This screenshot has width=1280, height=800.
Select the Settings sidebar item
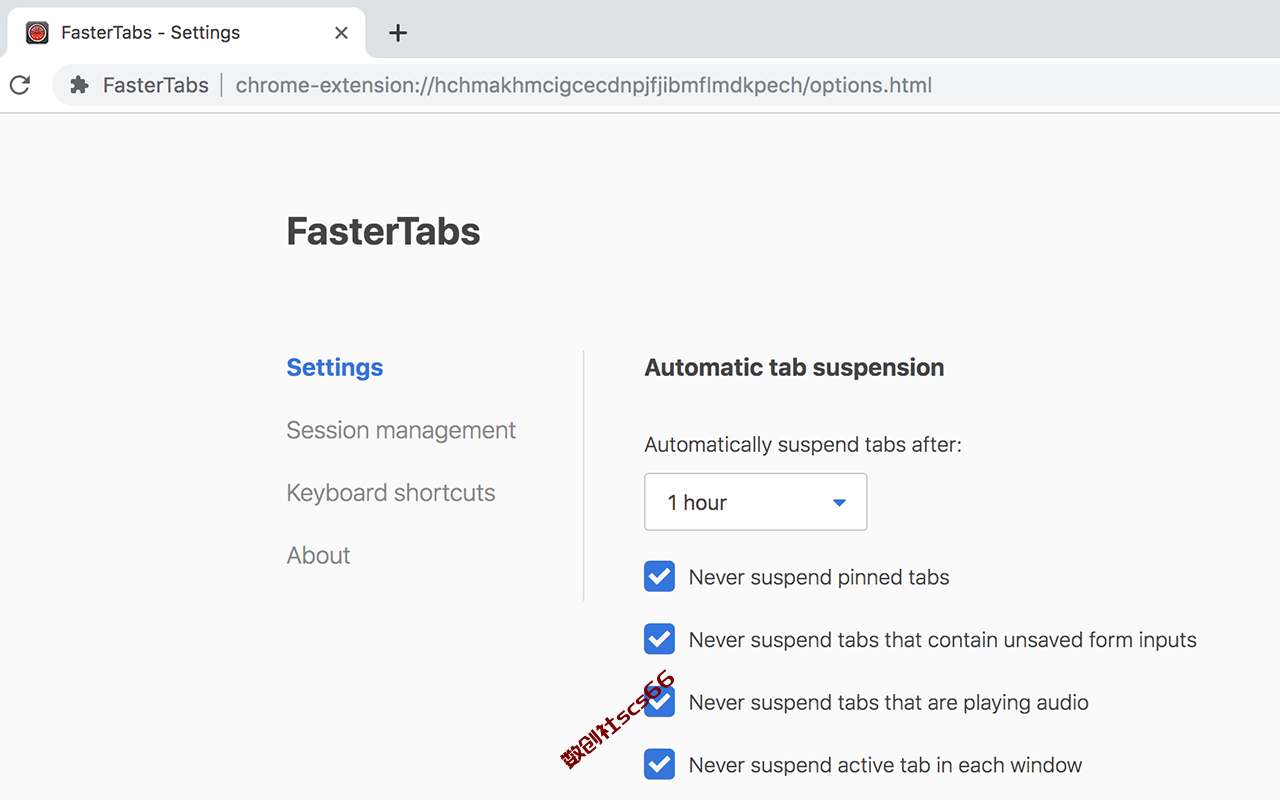click(x=335, y=367)
